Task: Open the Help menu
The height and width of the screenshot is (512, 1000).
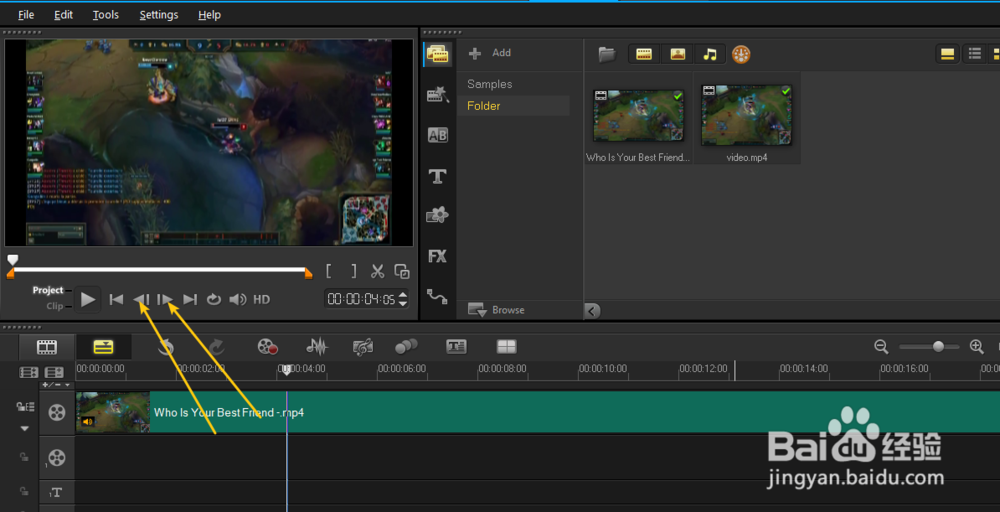Action: click(x=209, y=15)
